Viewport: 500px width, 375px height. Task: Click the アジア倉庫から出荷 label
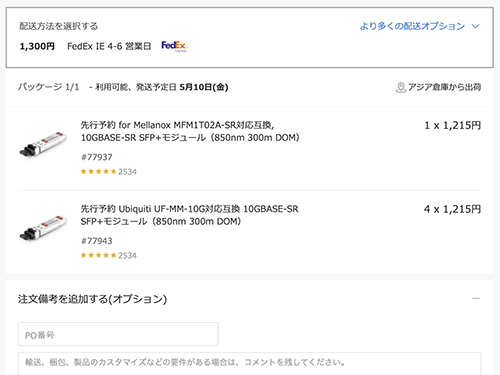coord(444,87)
